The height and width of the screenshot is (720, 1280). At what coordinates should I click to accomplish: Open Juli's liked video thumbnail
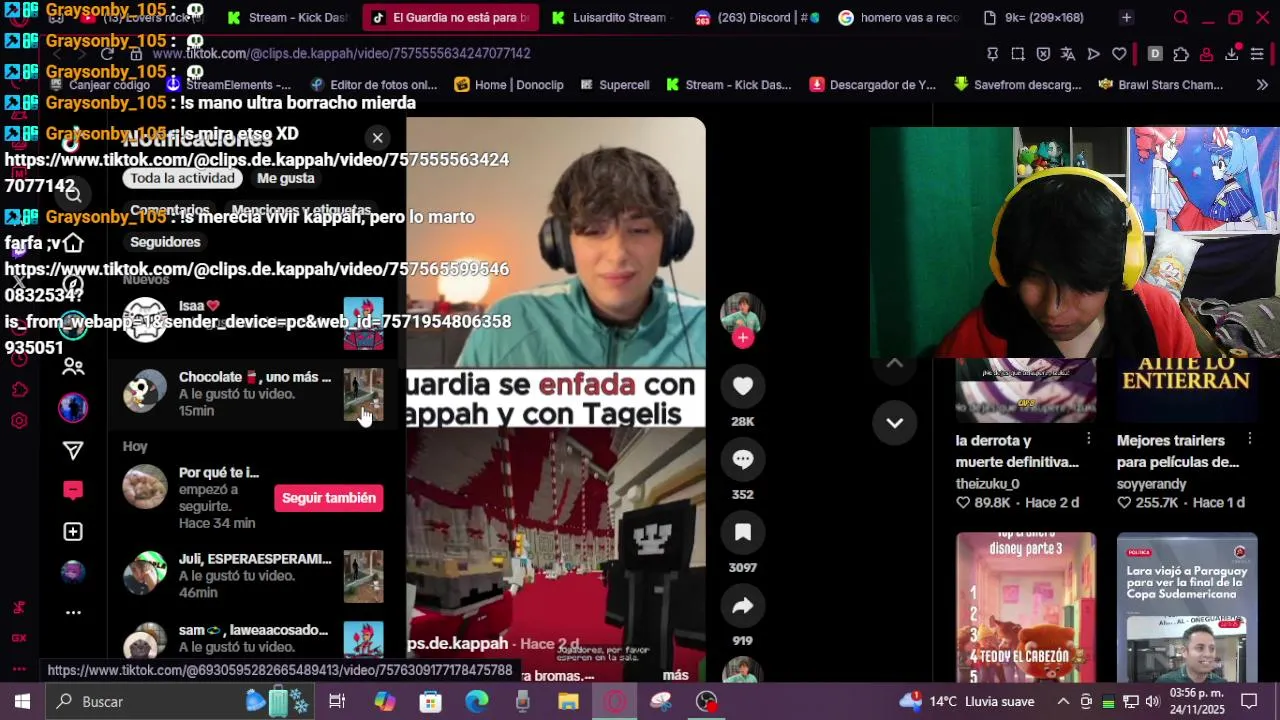363,576
